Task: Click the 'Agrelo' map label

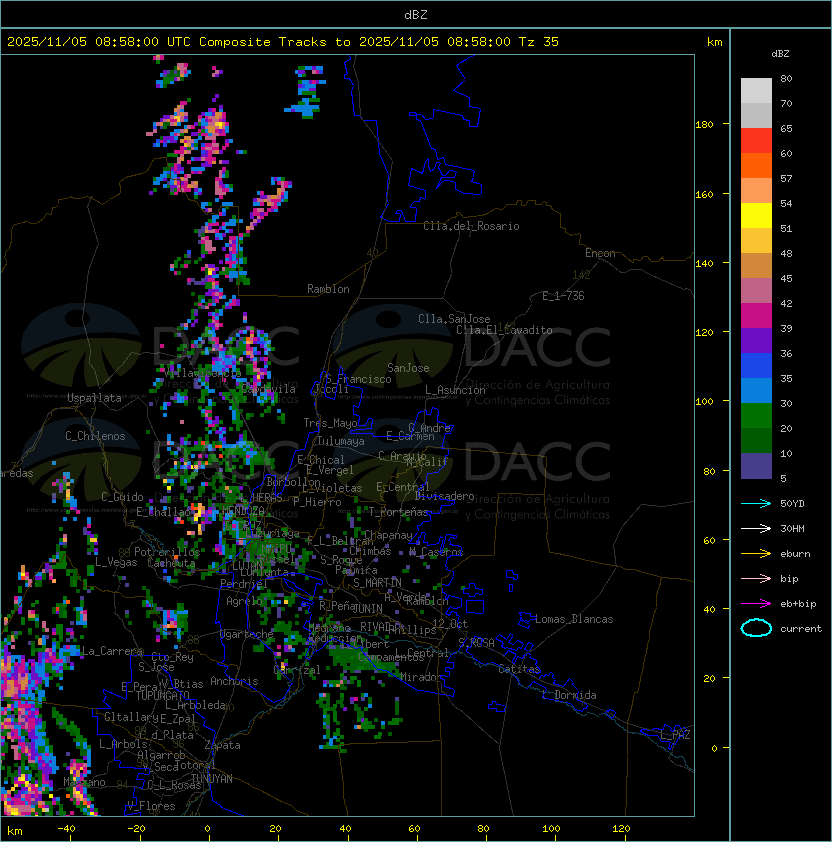Action: coord(244,601)
